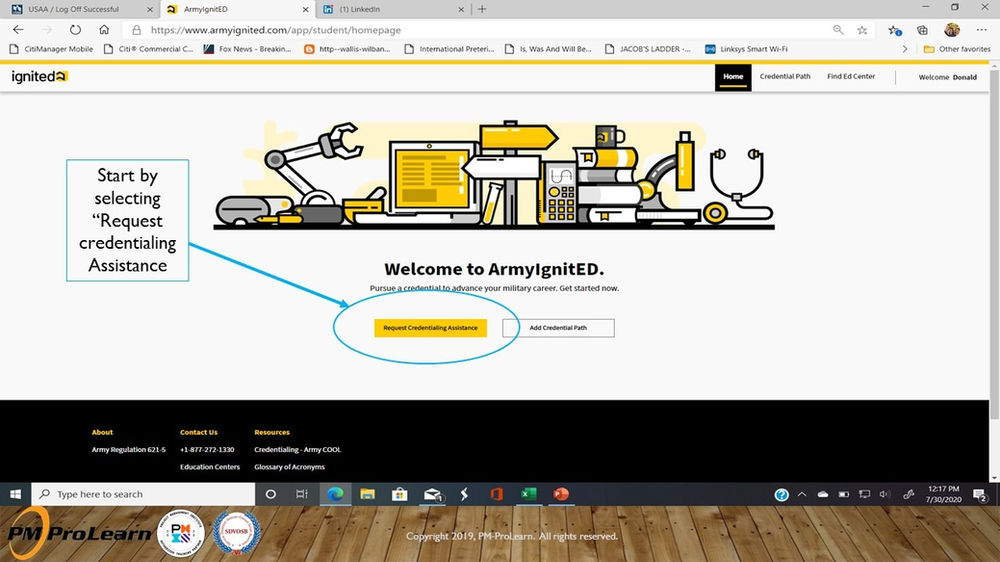
Task: Open Army Regulation 621-5 link
Action: coord(128,450)
